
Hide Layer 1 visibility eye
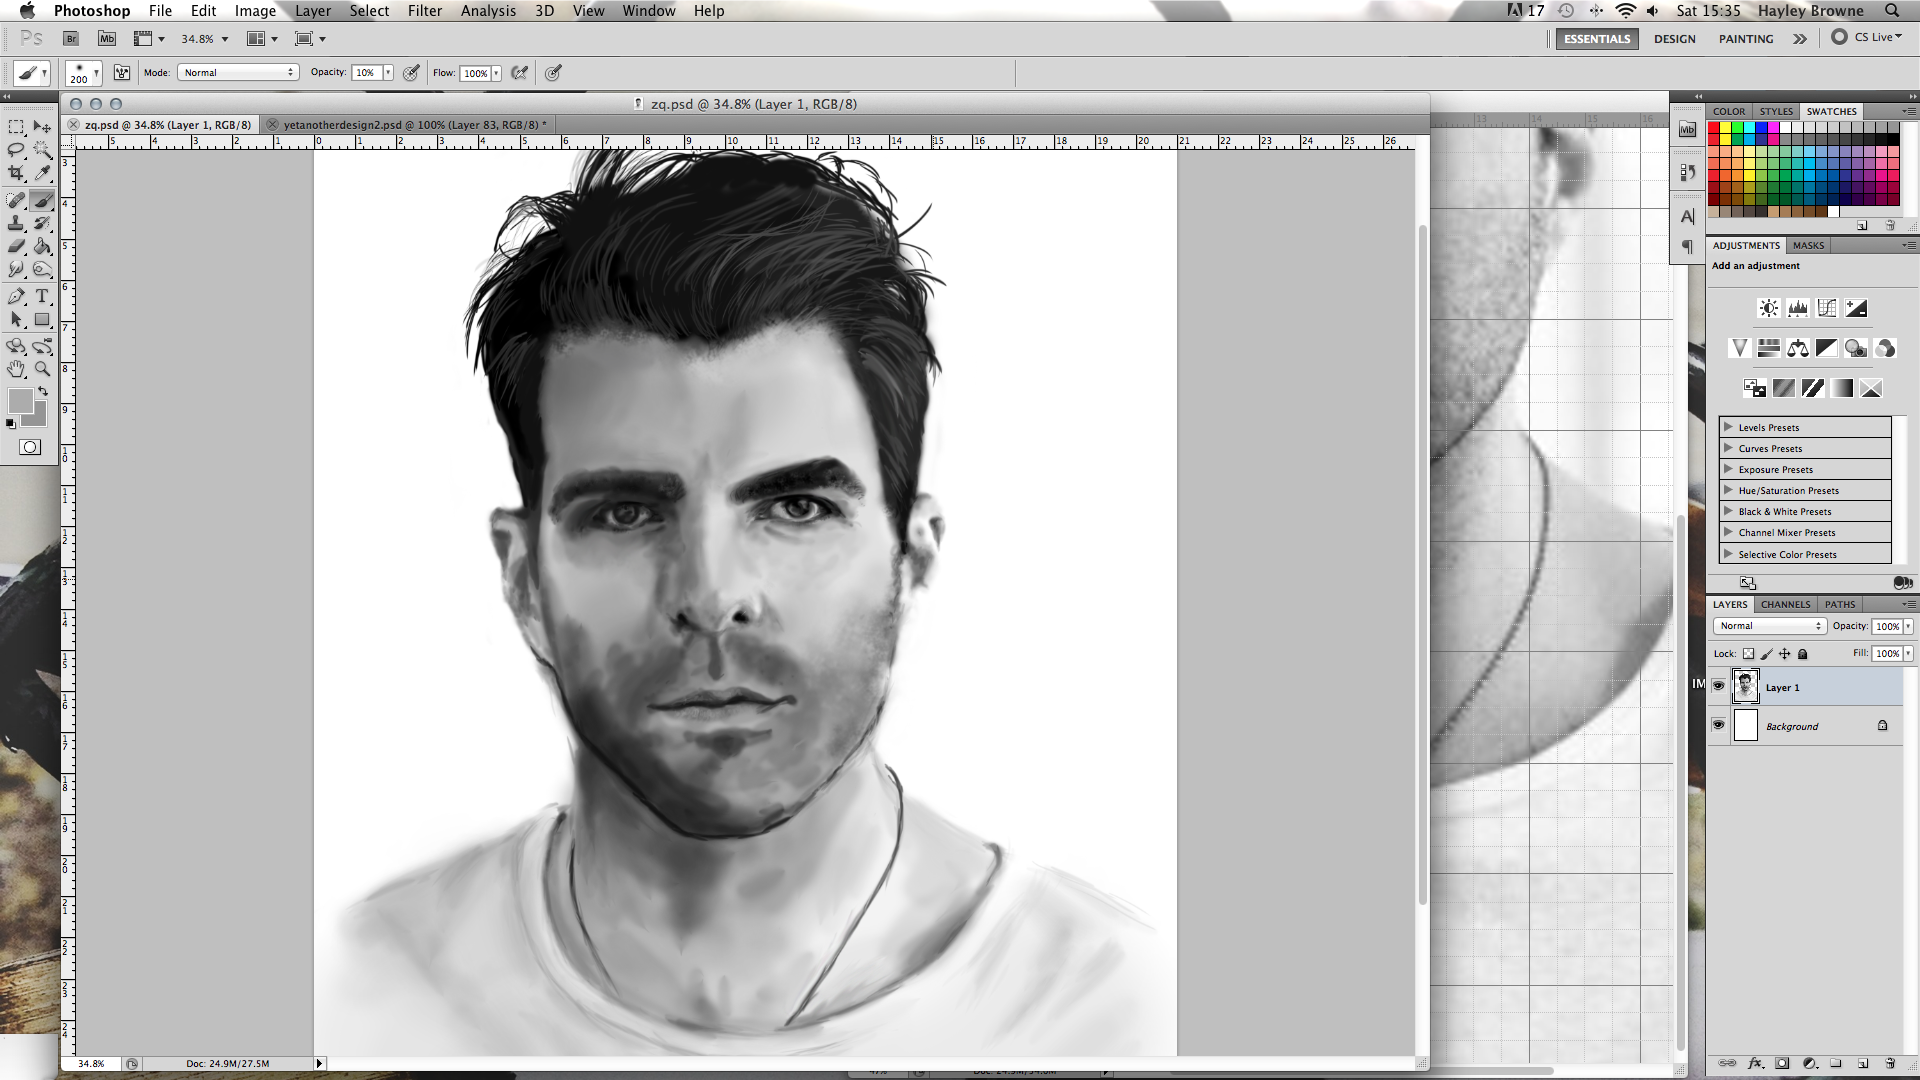click(x=1718, y=686)
